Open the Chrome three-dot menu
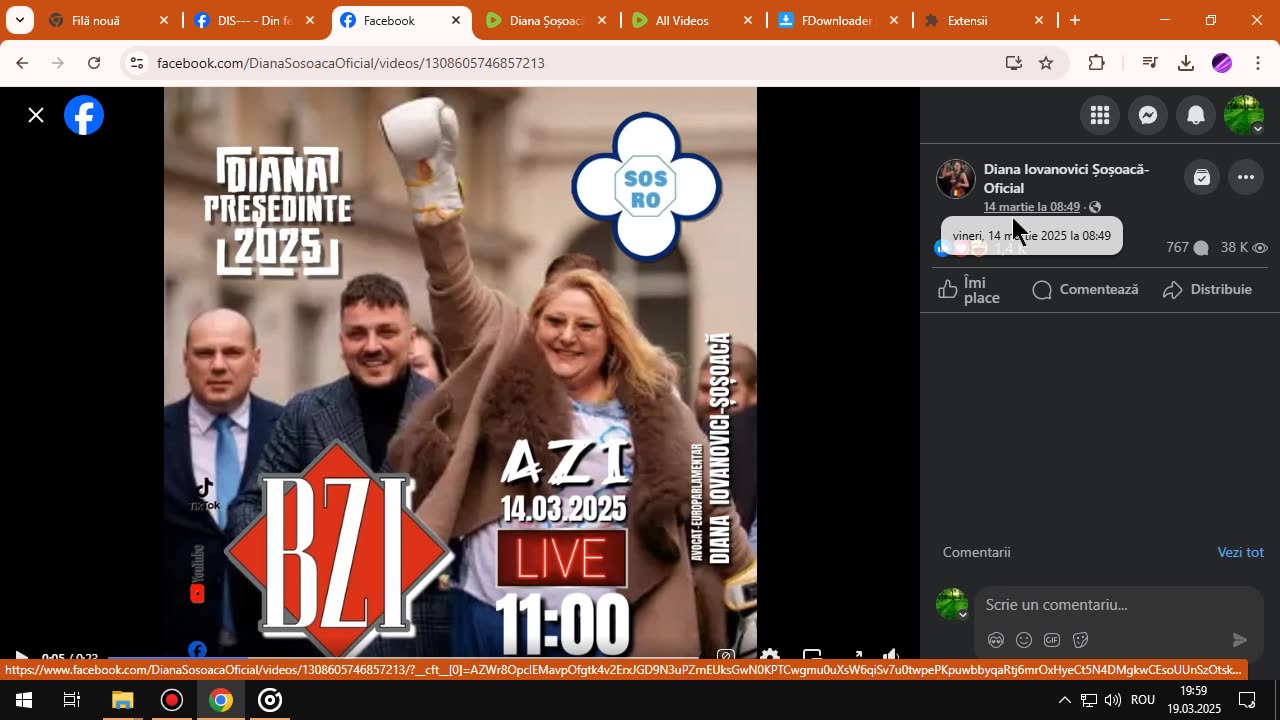Screen dimensions: 1280x720 1258,63
